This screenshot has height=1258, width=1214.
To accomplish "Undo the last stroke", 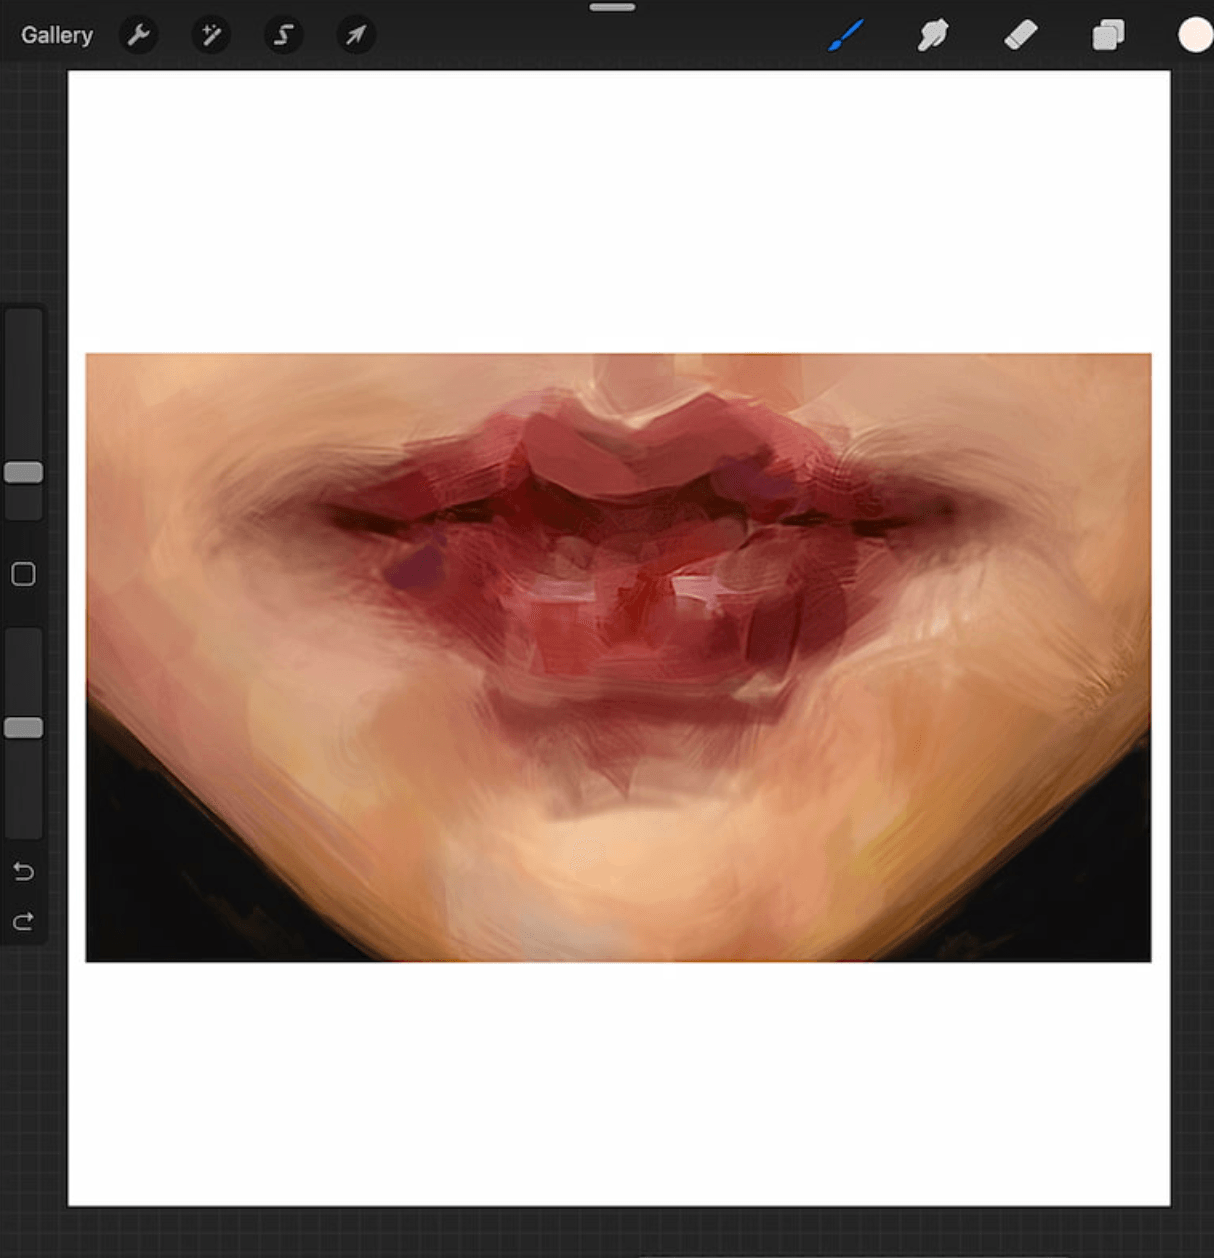I will click(23, 872).
